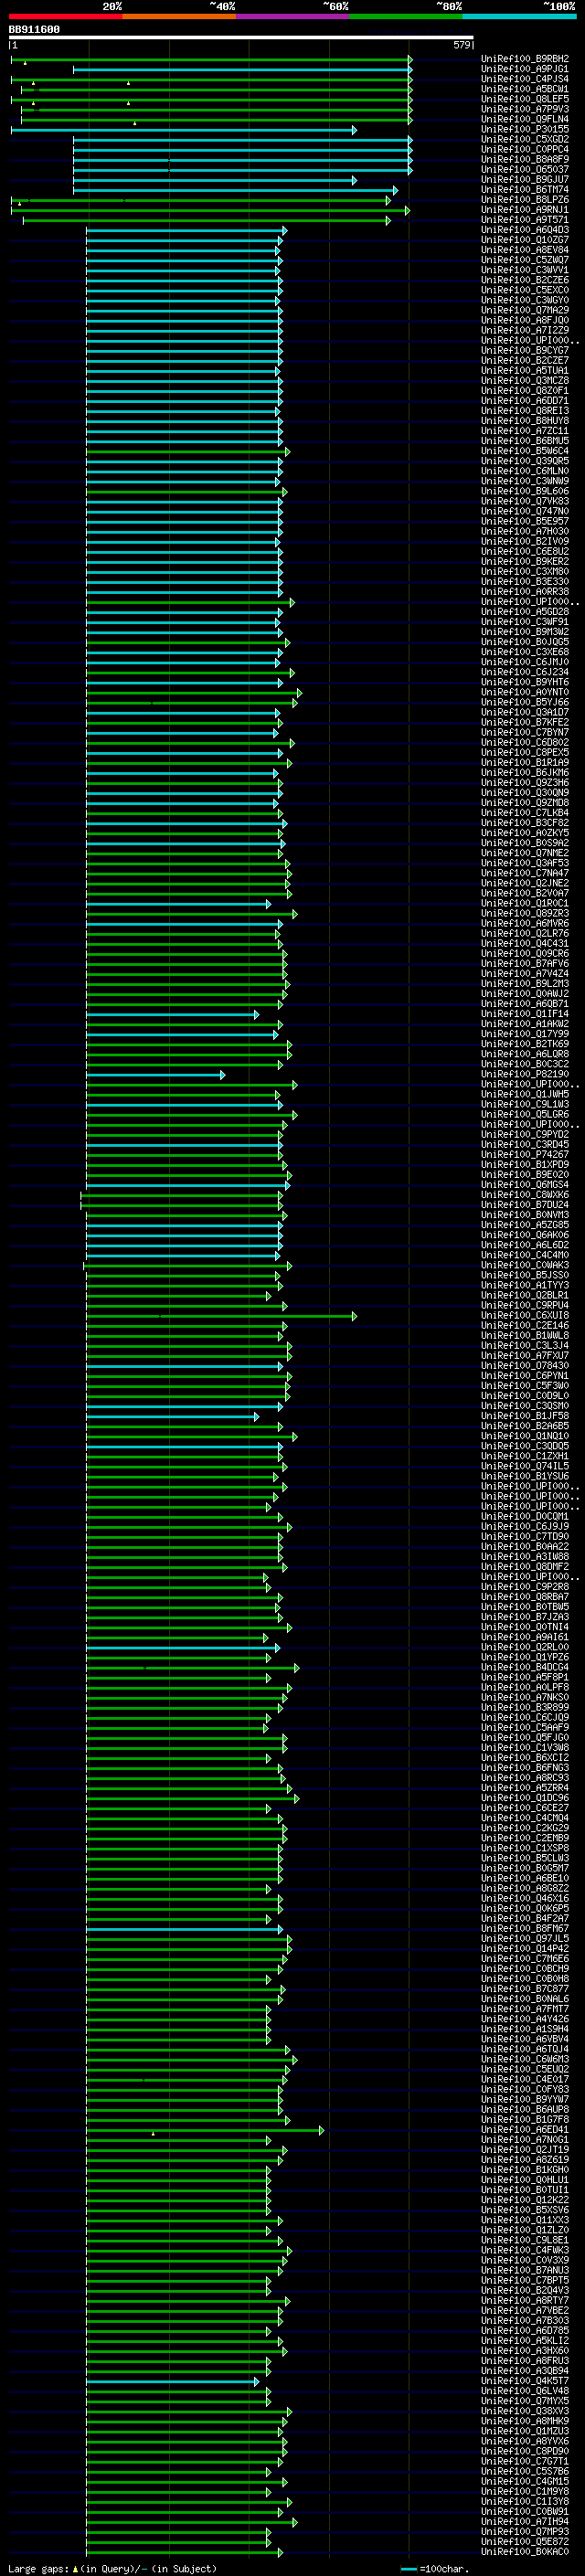This screenshot has height=2576, width=585.
Task: Click hit label UniRef100_C7NA47
Action: coord(525,873)
